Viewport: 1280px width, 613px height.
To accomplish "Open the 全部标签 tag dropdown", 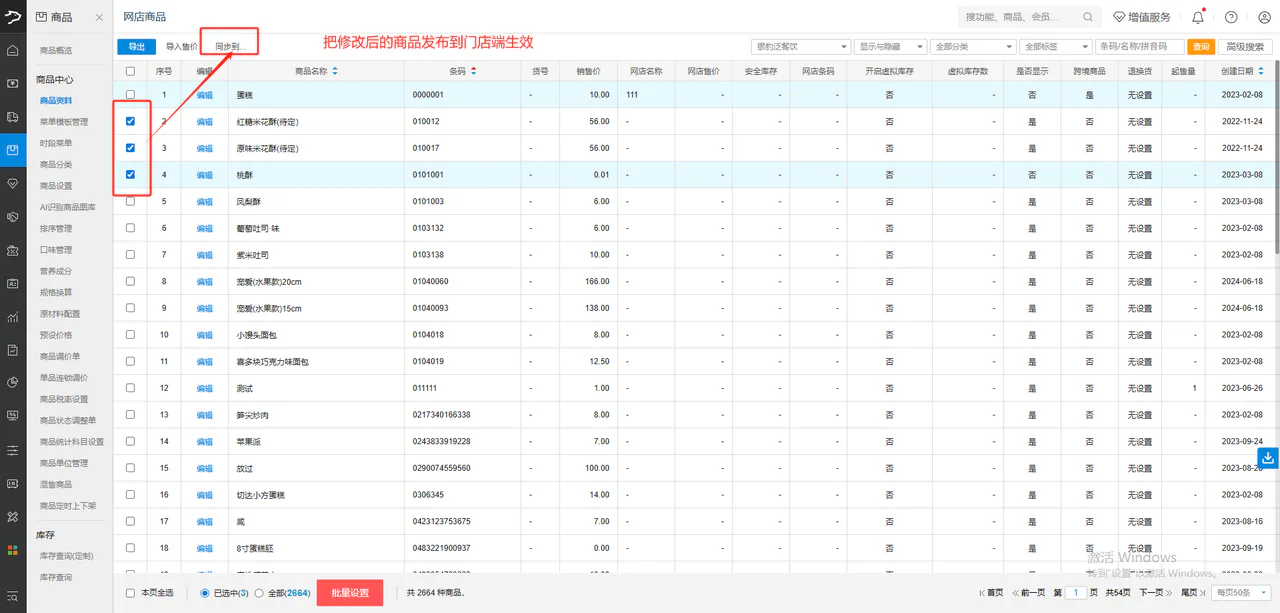I will click(1056, 47).
